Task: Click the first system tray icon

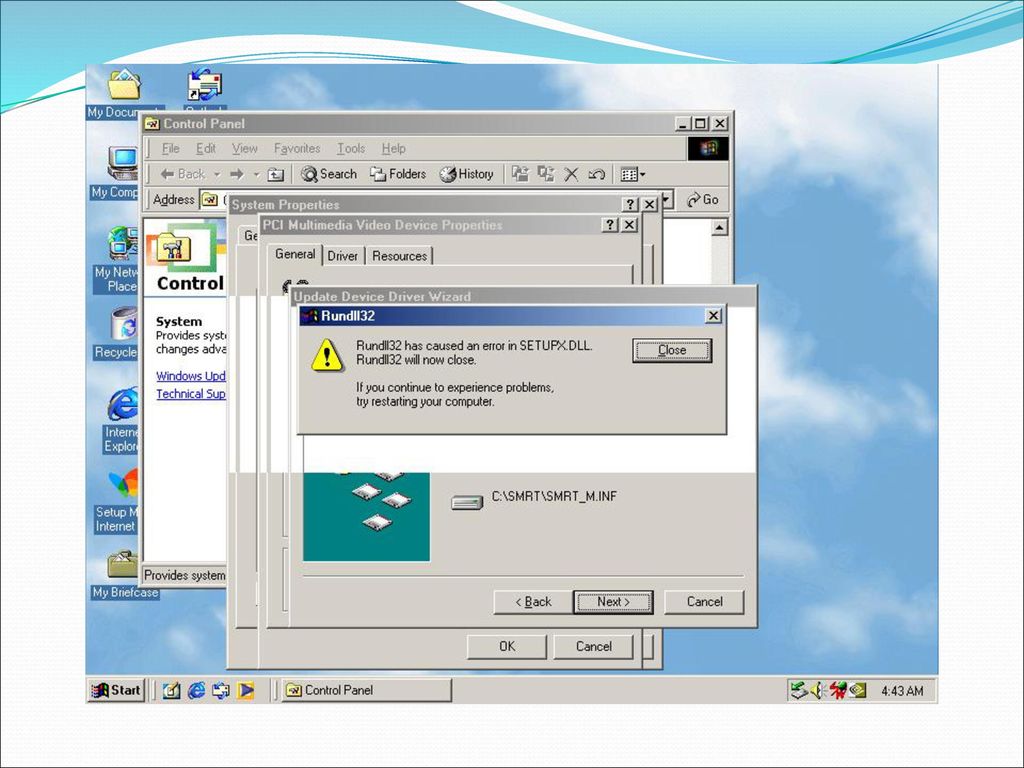Action: (799, 690)
